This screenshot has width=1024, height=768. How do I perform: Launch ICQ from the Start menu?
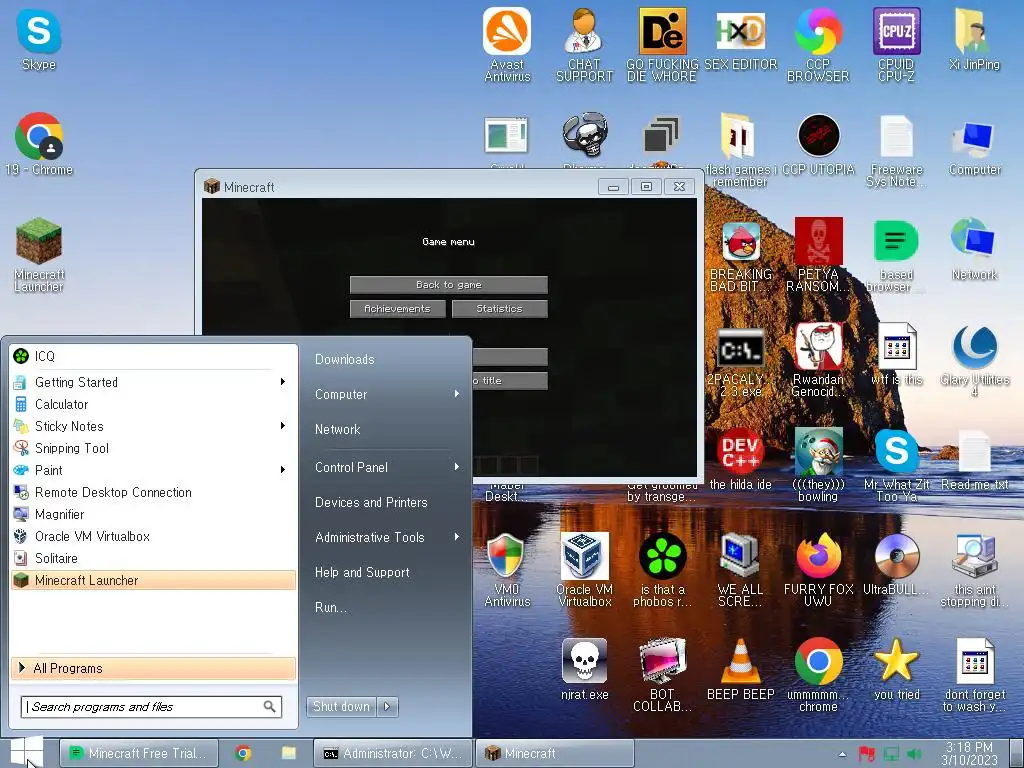(x=153, y=356)
